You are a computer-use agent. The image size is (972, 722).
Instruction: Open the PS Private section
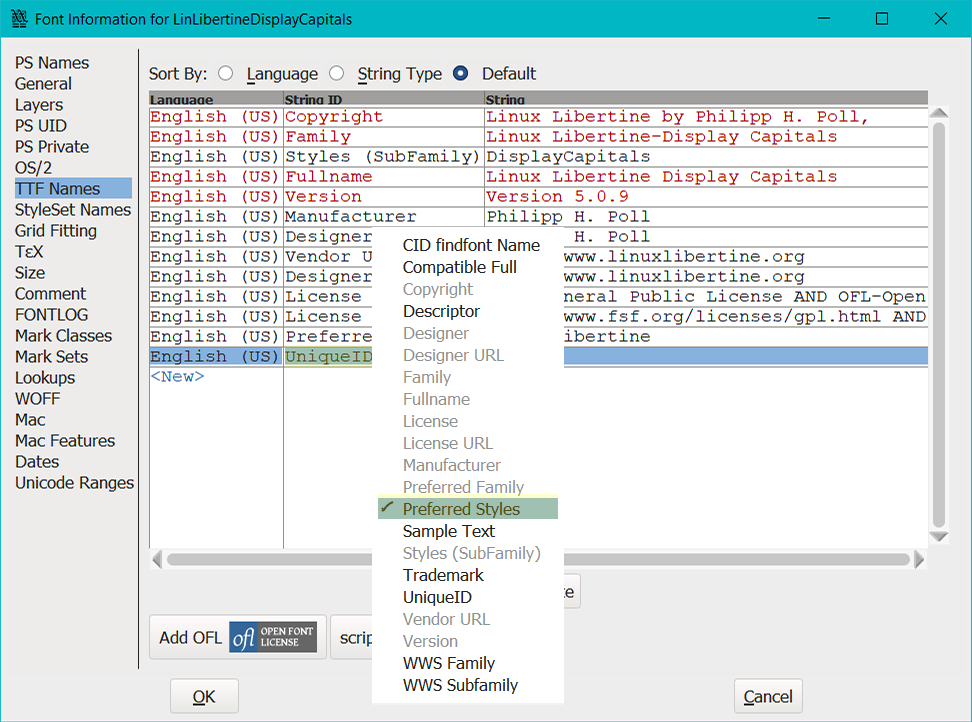pyautogui.click(x=52, y=147)
